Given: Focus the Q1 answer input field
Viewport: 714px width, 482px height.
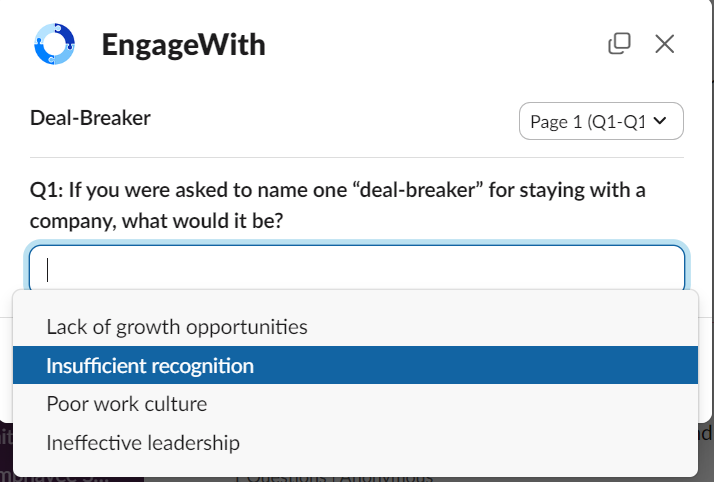Looking at the screenshot, I should (x=357, y=269).
